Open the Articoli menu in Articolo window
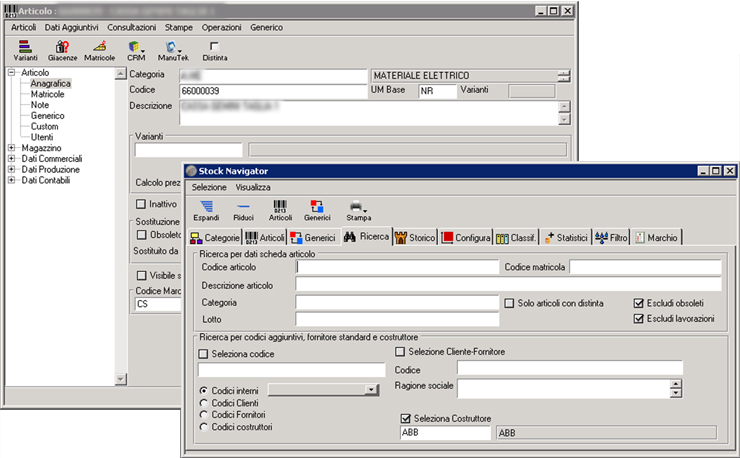The width and height of the screenshot is (740, 458). (24, 27)
